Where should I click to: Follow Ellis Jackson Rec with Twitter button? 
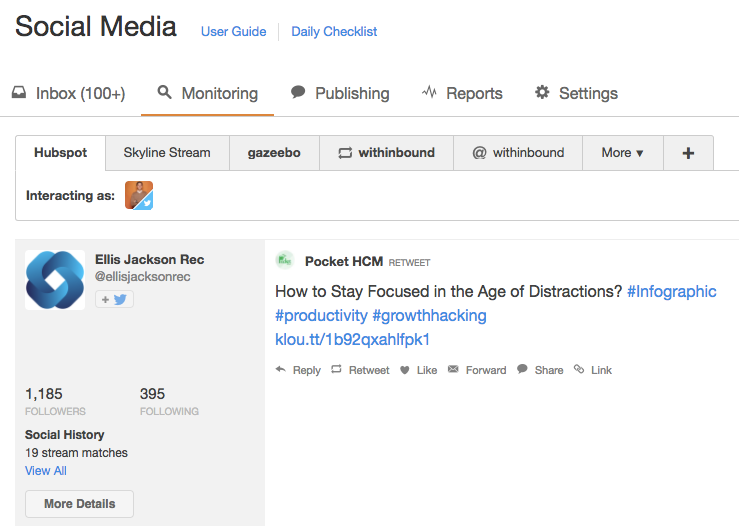point(115,299)
